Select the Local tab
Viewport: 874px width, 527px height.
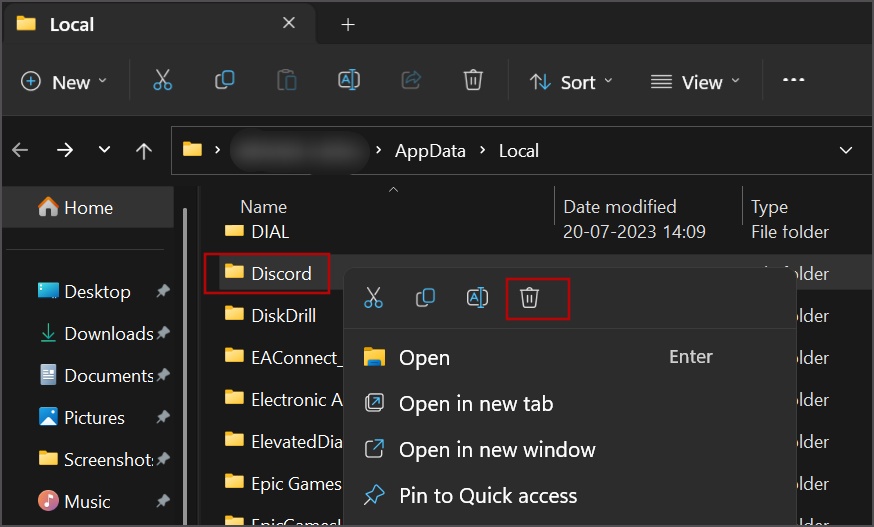tap(159, 24)
